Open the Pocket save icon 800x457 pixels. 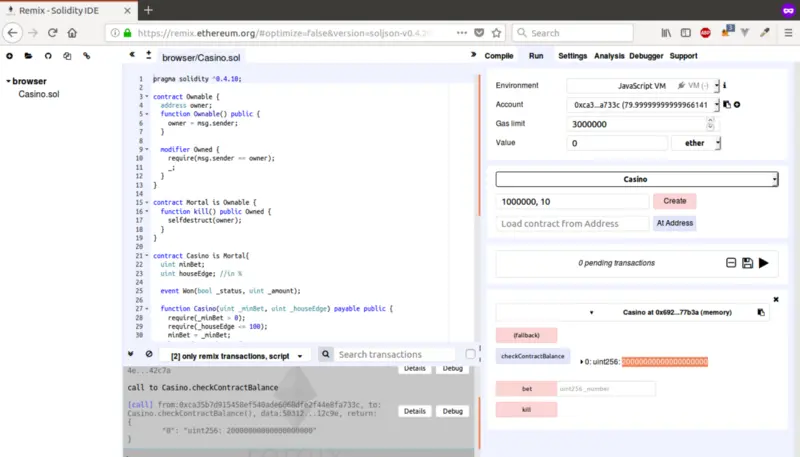pos(479,33)
